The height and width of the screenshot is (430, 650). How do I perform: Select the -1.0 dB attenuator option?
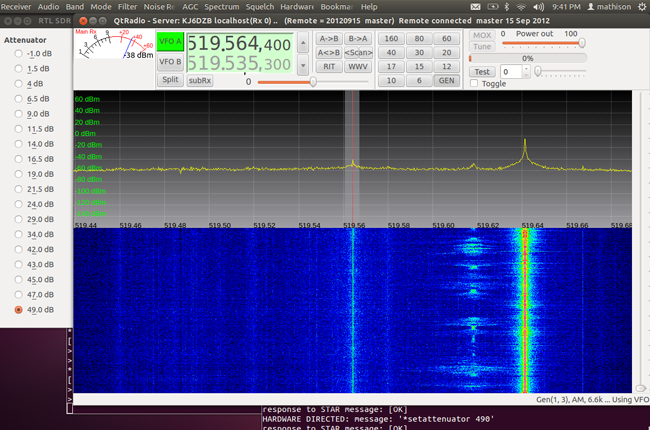tap(20, 53)
